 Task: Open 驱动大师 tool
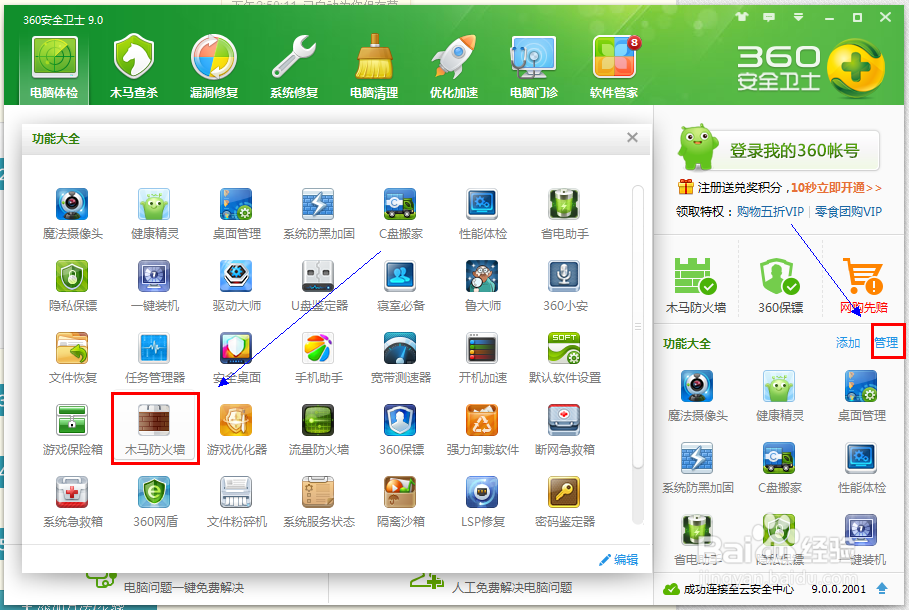[237, 286]
